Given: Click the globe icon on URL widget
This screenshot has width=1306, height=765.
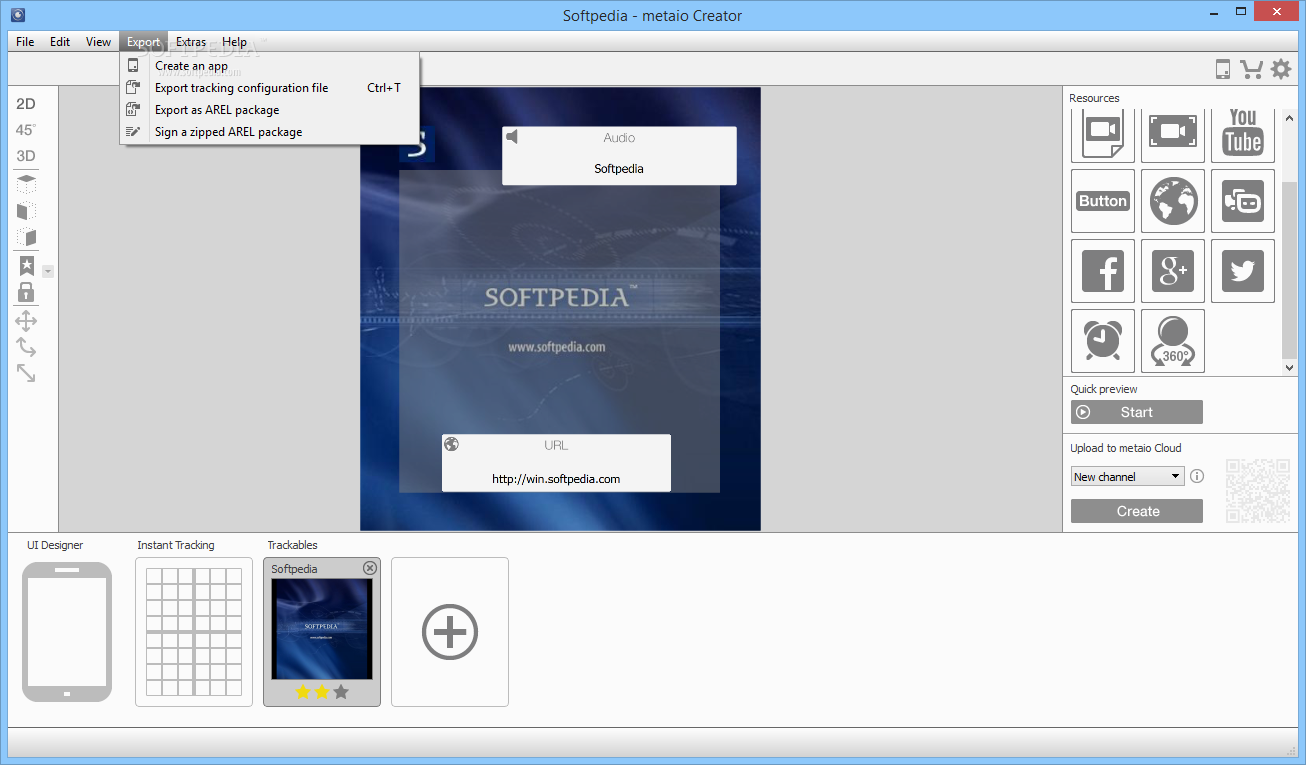Looking at the screenshot, I should point(451,444).
